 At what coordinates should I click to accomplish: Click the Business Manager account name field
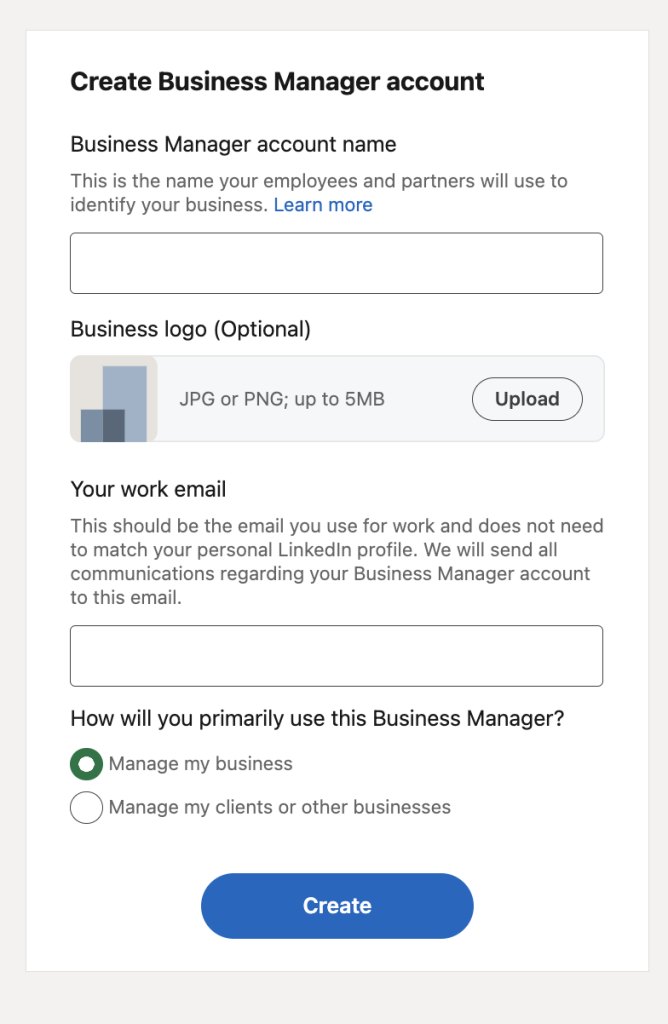pyautogui.click(x=336, y=262)
